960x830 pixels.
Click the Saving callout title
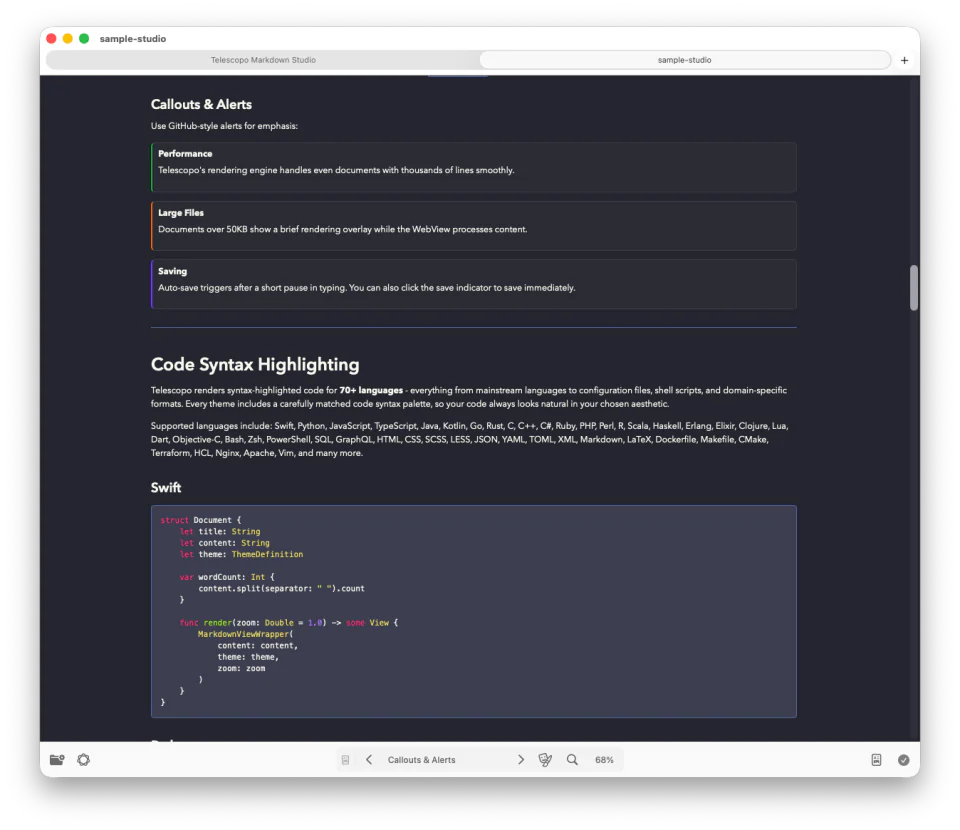point(173,271)
